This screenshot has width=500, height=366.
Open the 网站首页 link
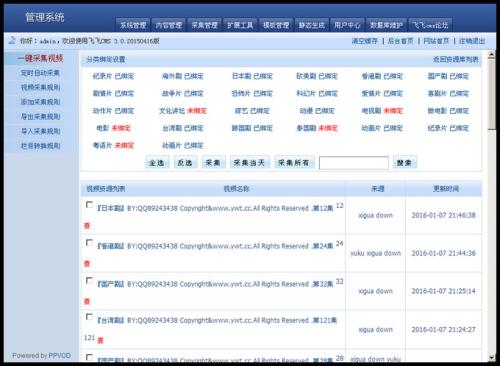[436, 41]
